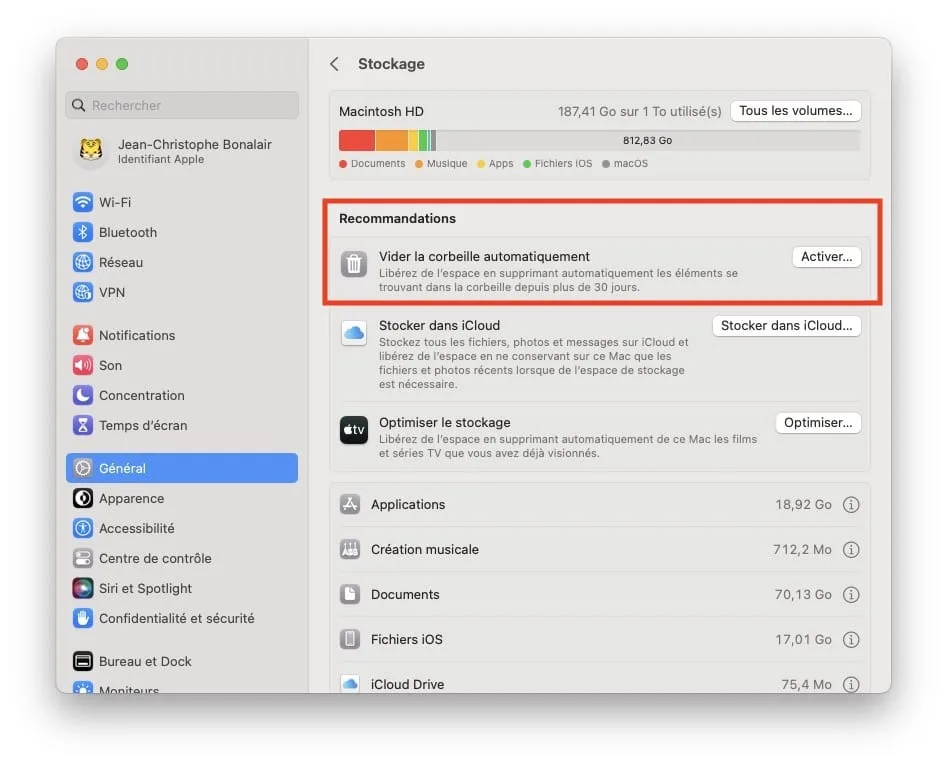
Task: Show info for Fichiers iOS storage
Action: (851, 640)
